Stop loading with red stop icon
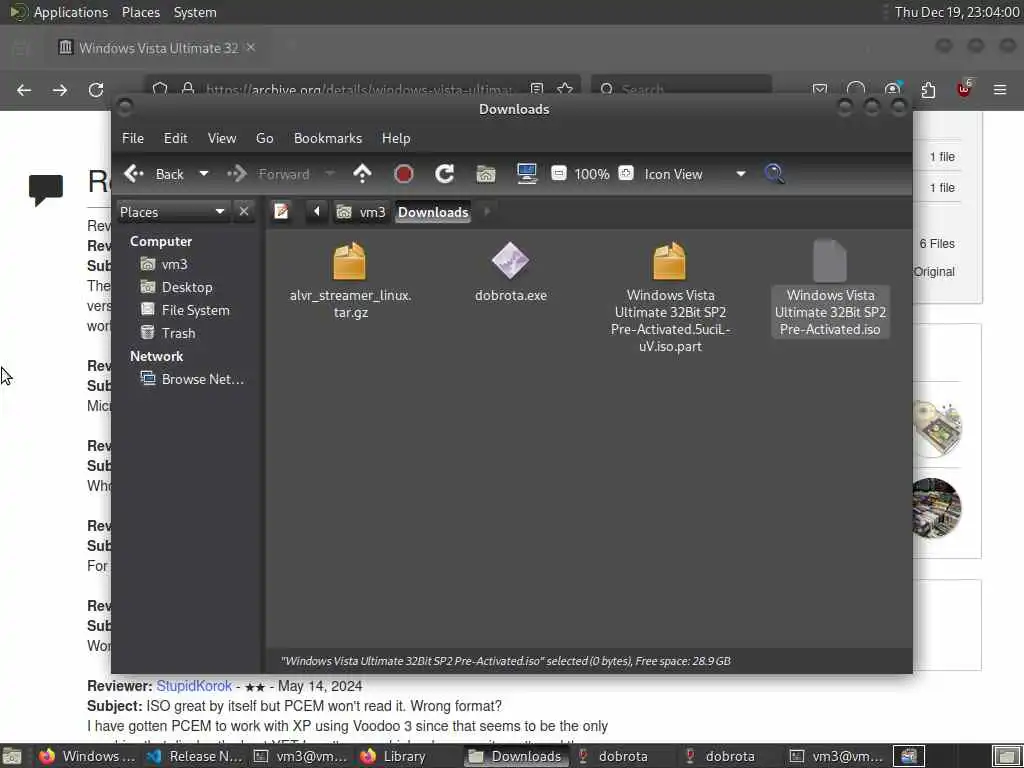The width and height of the screenshot is (1024, 768). (404, 174)
